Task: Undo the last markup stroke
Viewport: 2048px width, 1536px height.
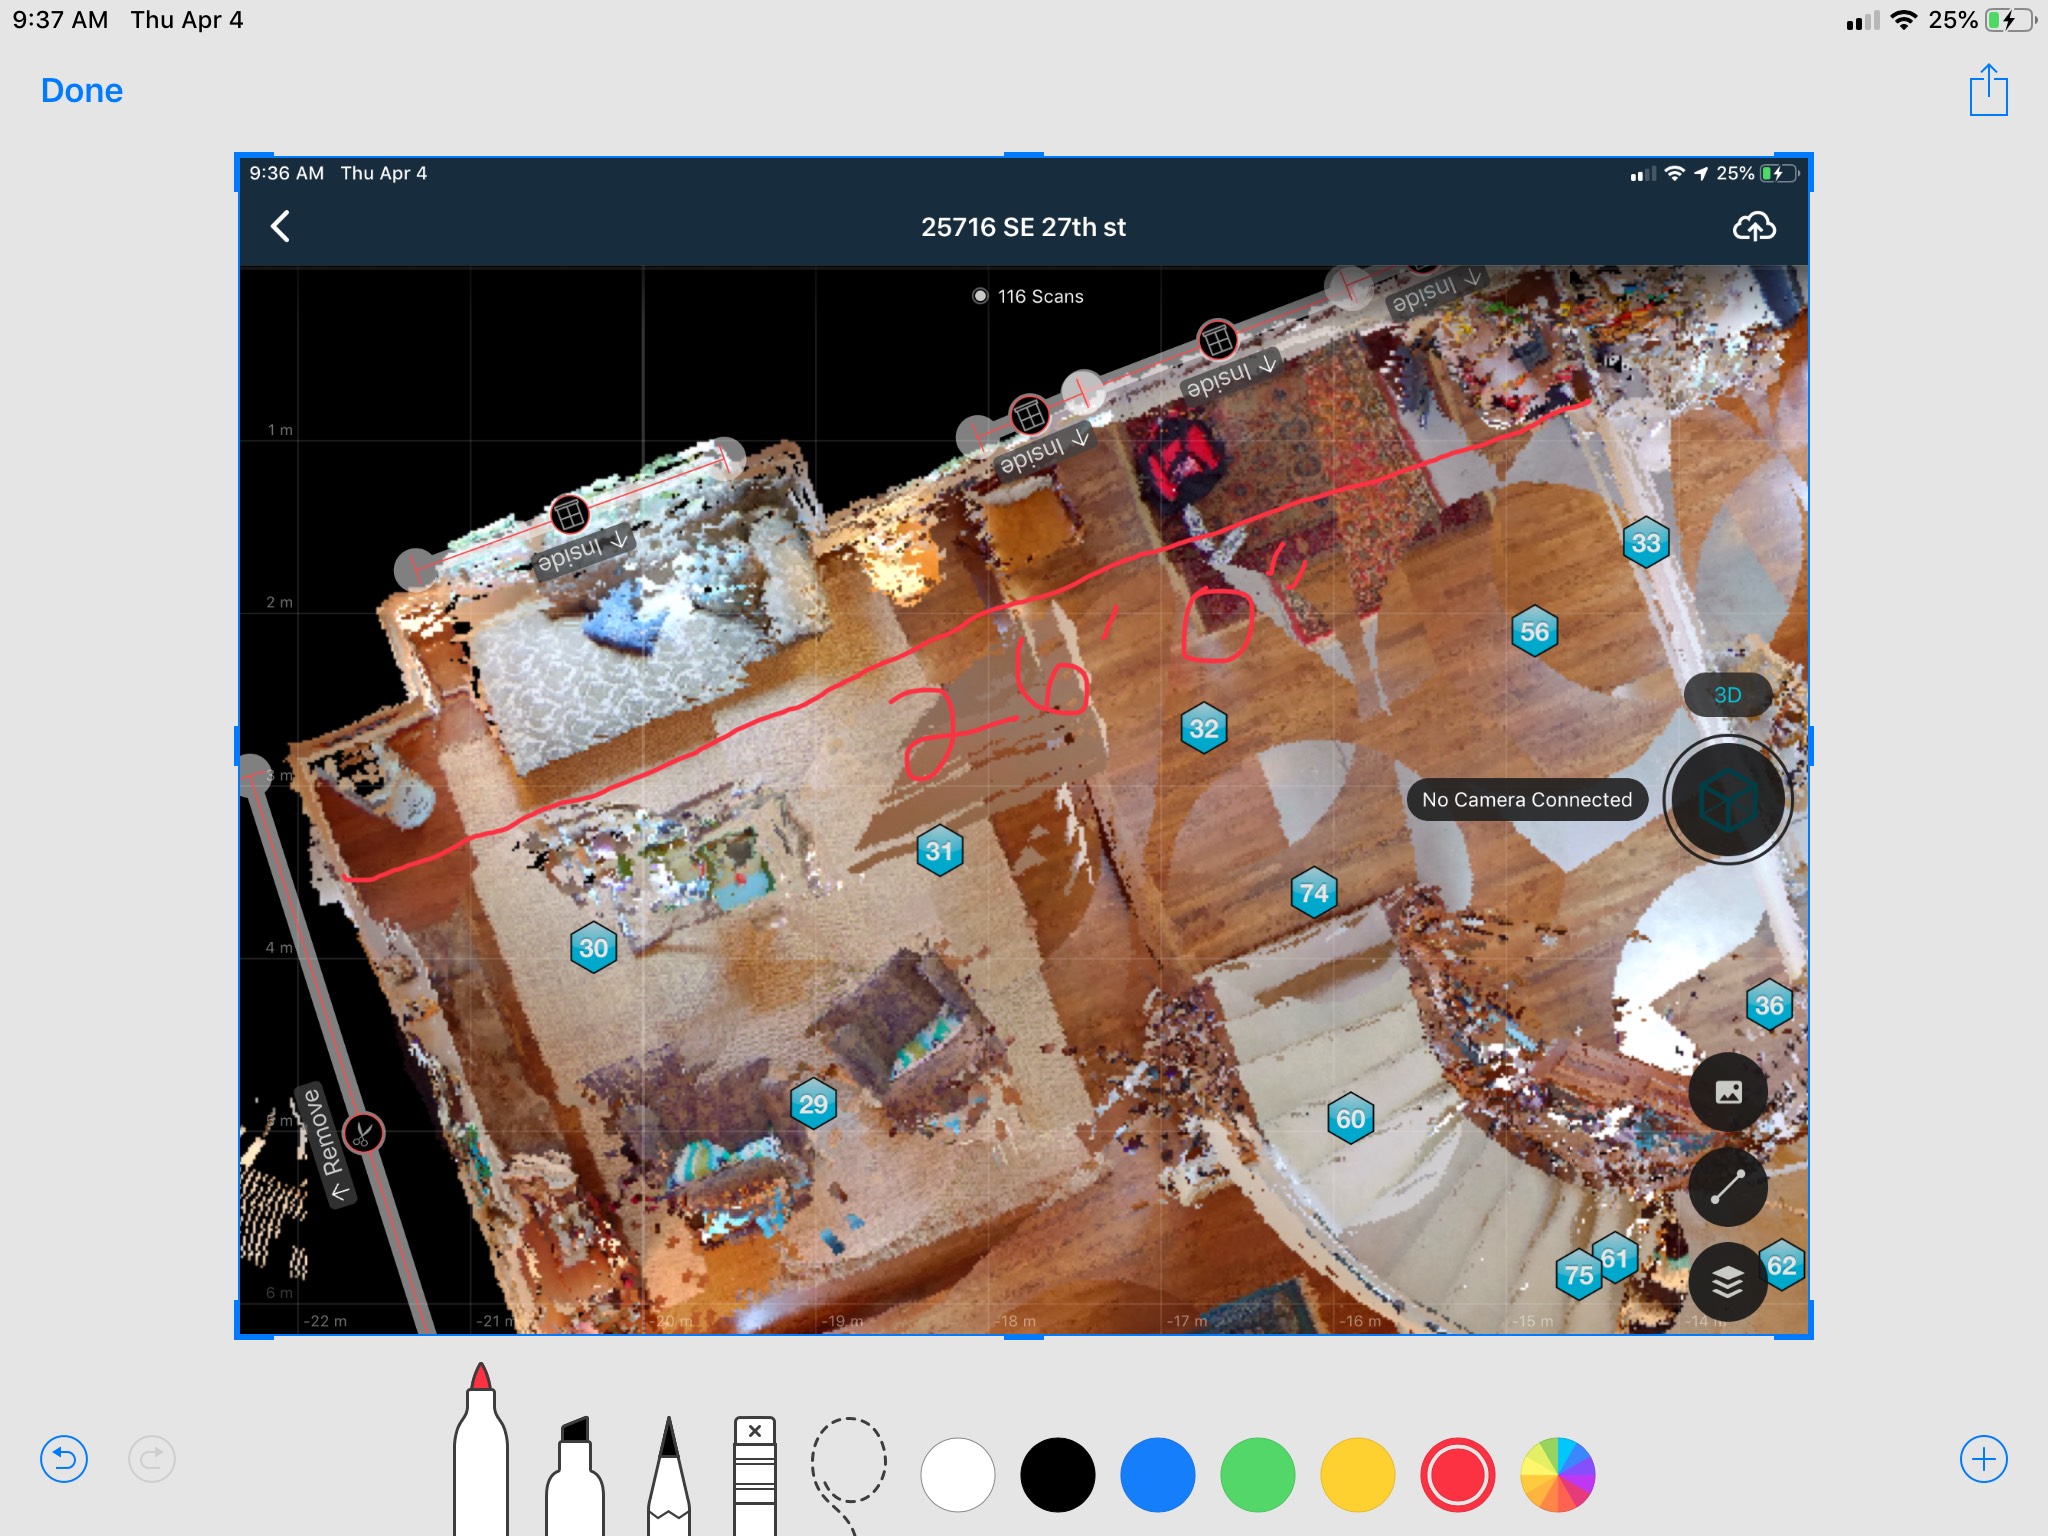Action: tap(64, 1459)
